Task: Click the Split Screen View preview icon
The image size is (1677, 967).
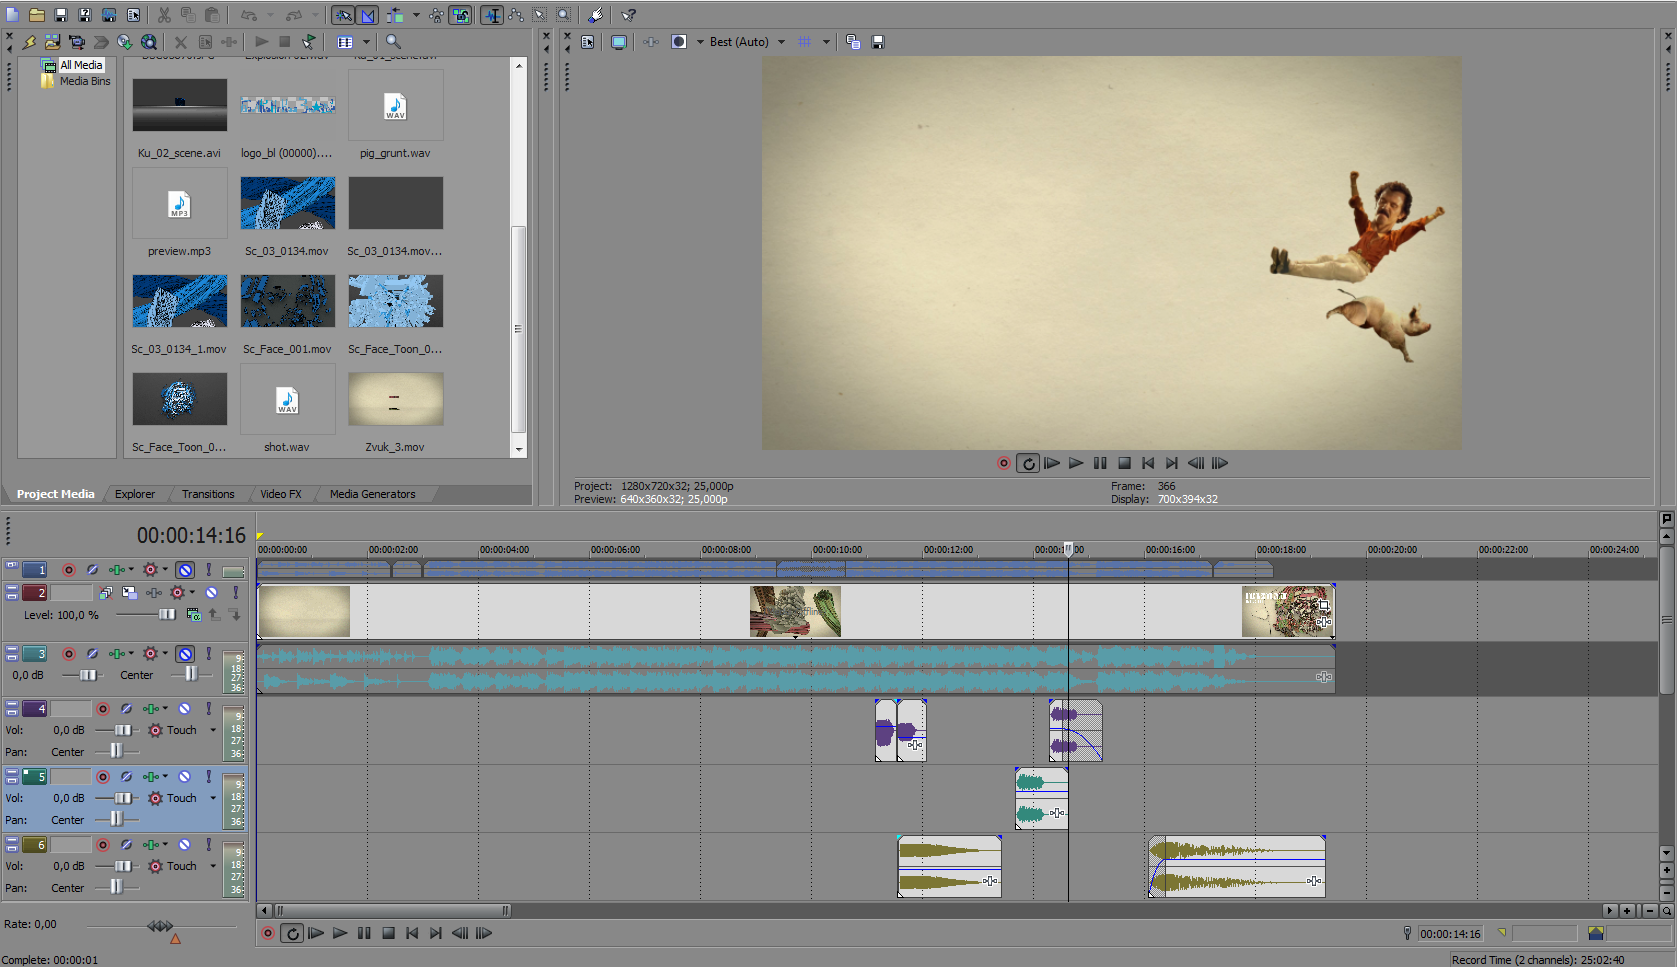Action: coord(679,42)
